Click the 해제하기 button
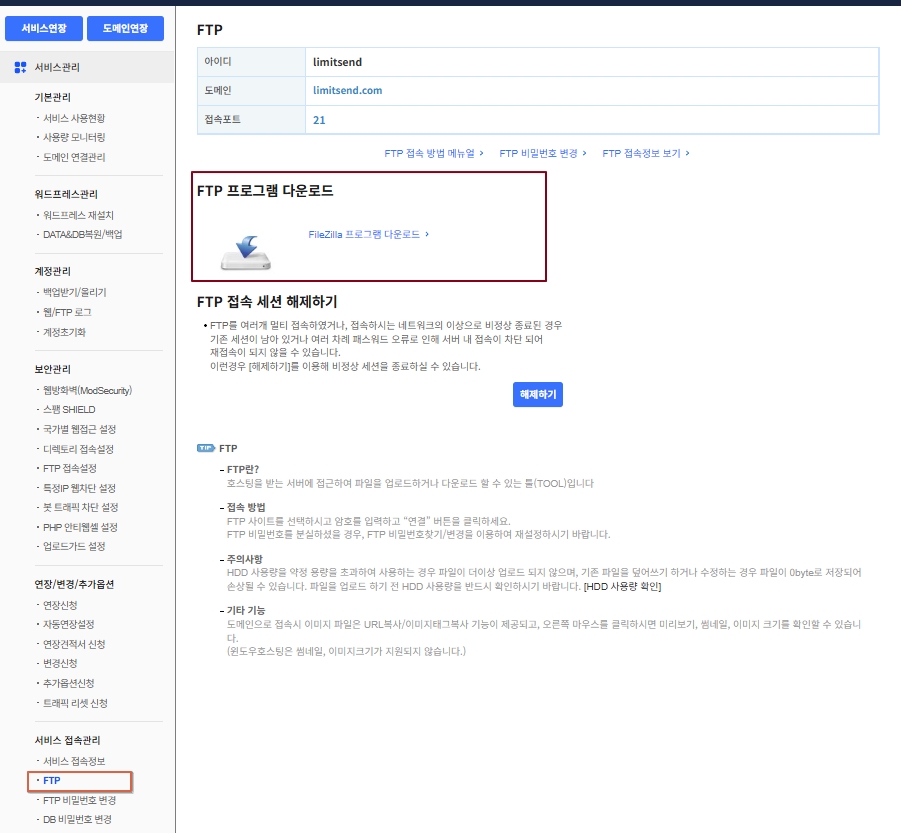Image resolution: width=901 pixels, height=833 pixels. click(x=538, y=395)
